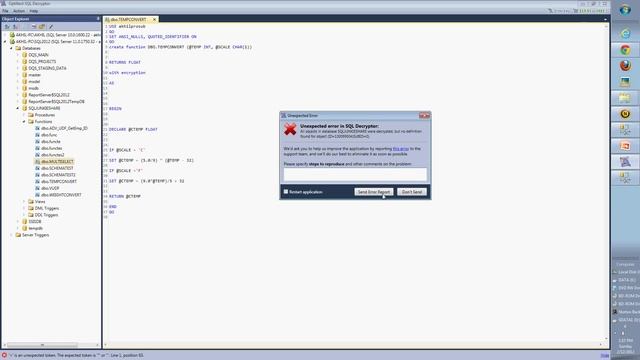Check the Restart application checkbox

(x=286, y=191)
